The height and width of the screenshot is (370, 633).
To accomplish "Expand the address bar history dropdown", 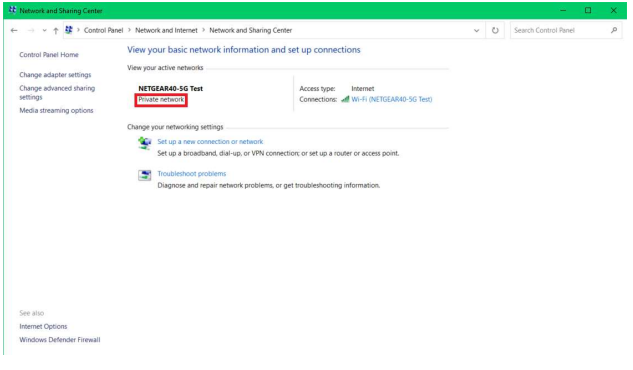I will [476, 30].
